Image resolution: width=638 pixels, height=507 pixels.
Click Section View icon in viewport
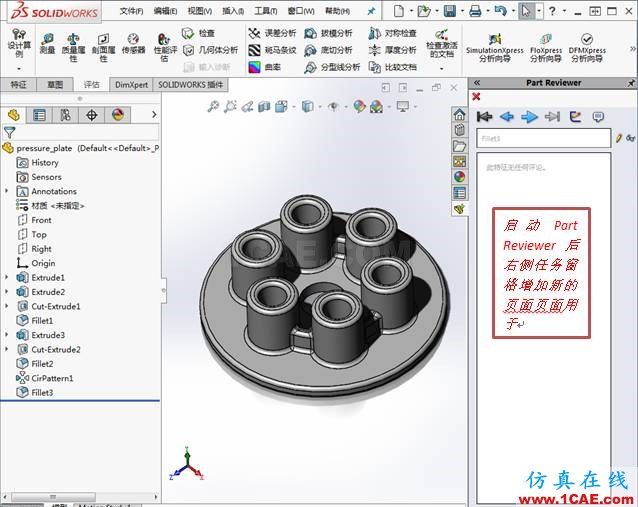pos(264,107)
